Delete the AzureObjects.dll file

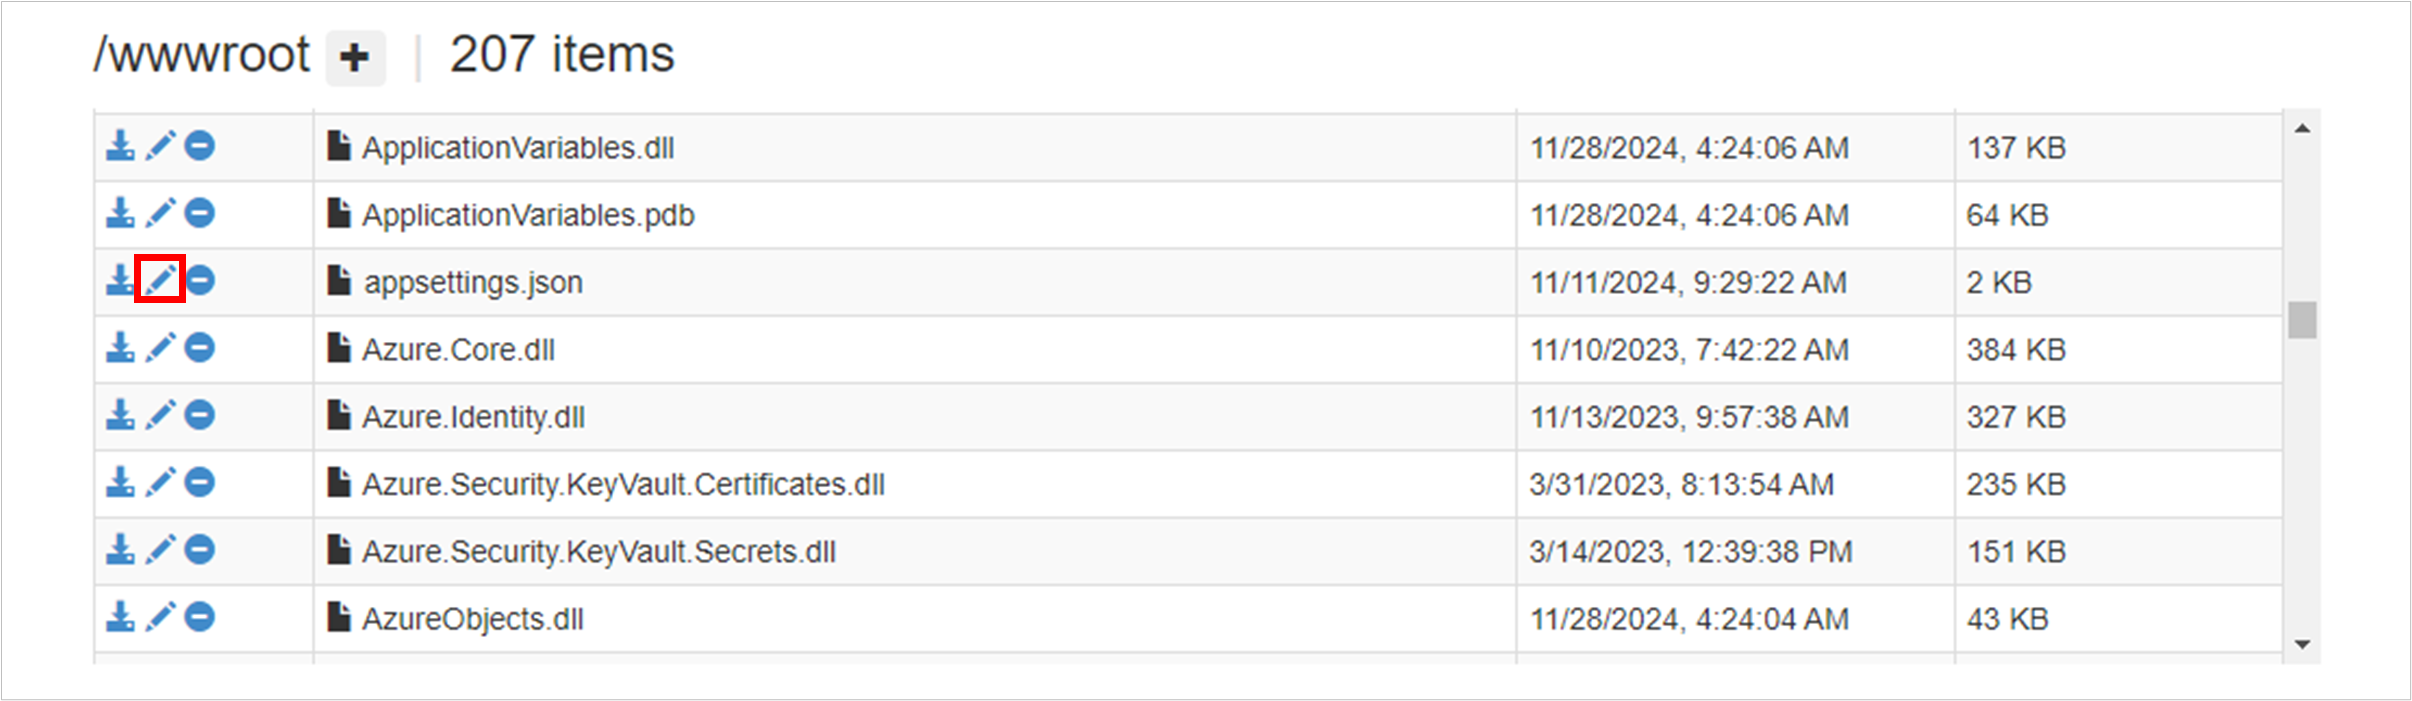click(x=200, y=617)
